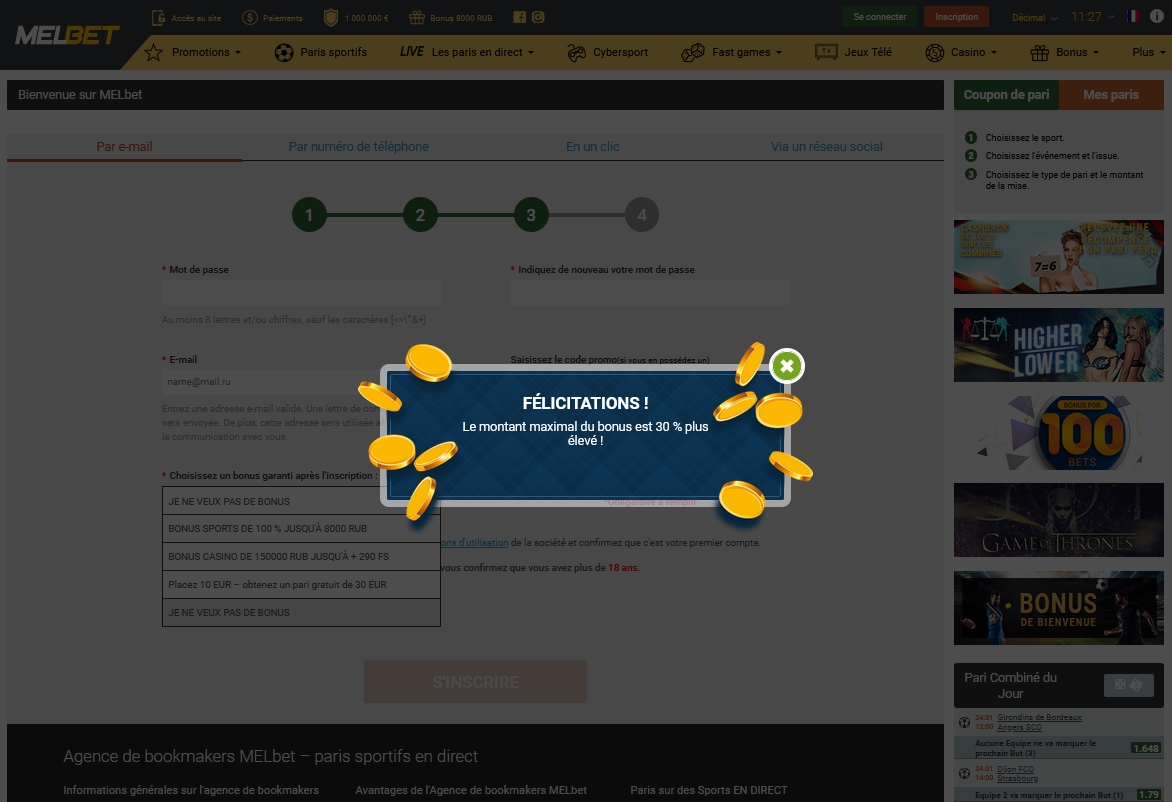Screen dimensions: 1172x802
Task: Click the Mot de passe field
Action: click(301, 292)
